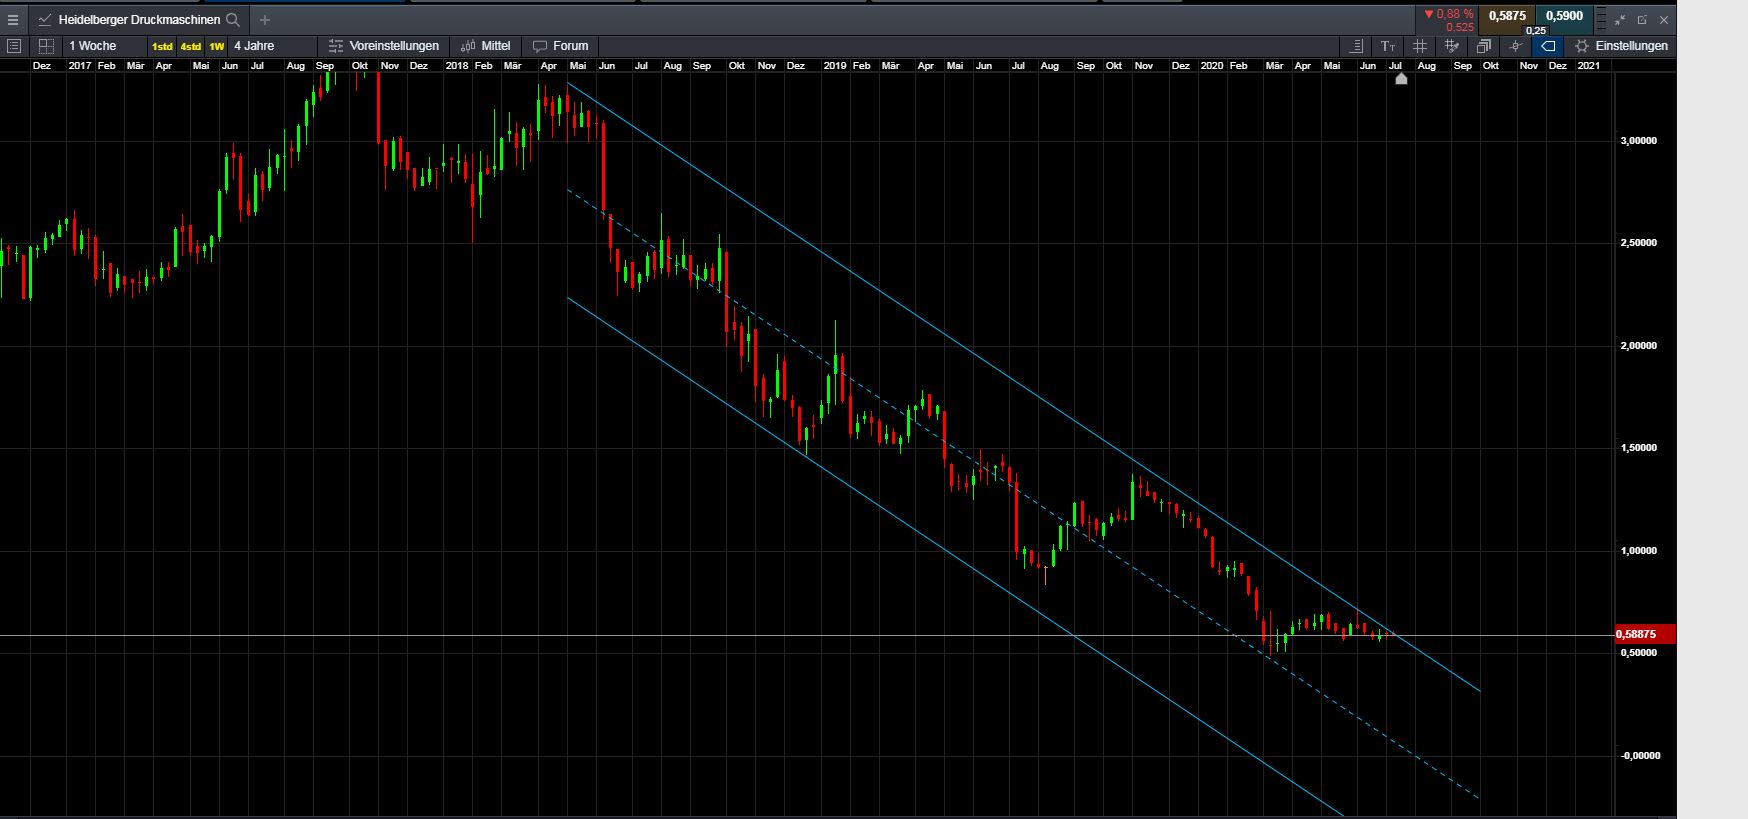Toggle the chart grid lines icon

click(1420, 46)
